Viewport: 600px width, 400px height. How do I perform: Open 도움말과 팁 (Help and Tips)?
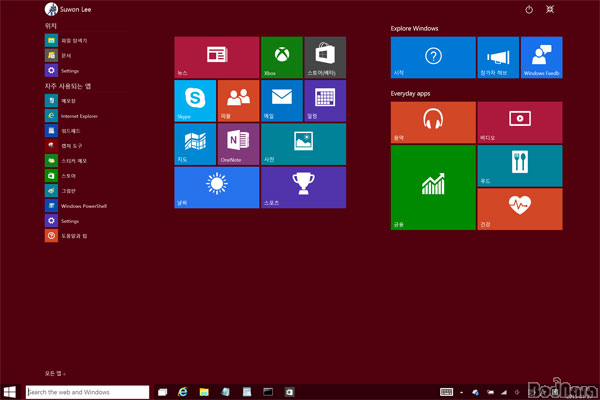[x=66, y=236]
